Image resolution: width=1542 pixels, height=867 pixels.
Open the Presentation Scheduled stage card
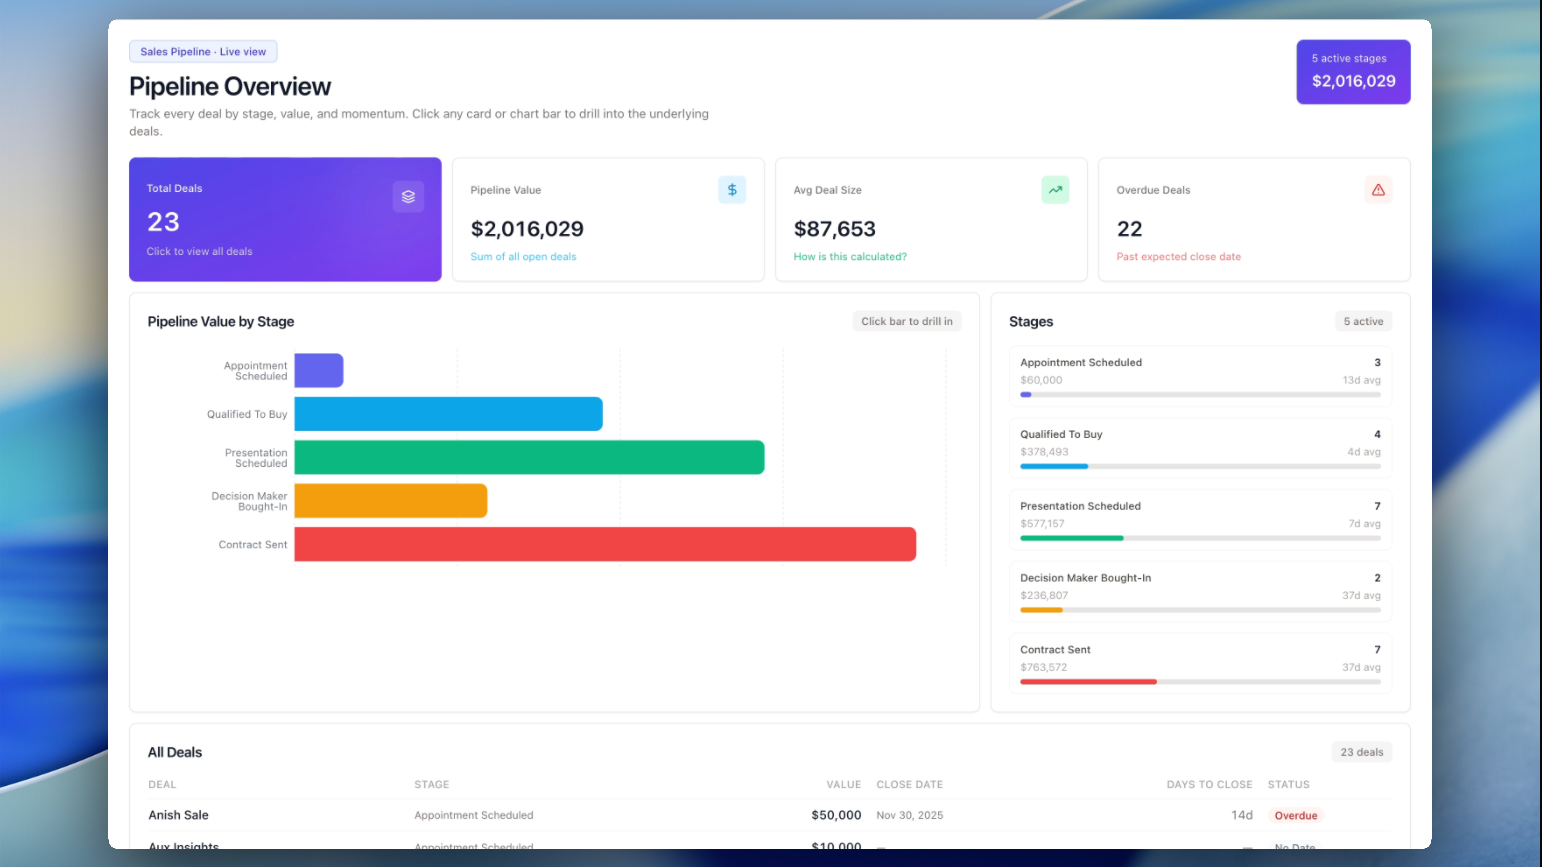tap(1200, 521)
